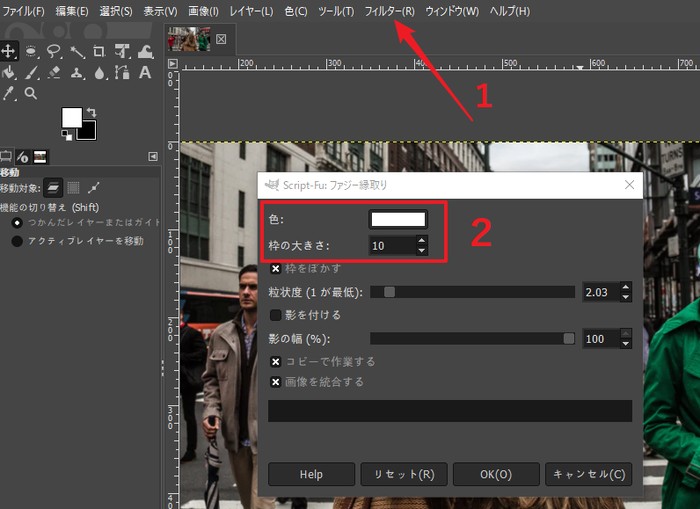Click the リセット(R) button
Image resolution: width=700 pixels, height=509 pixels.
tap(404, 474)
